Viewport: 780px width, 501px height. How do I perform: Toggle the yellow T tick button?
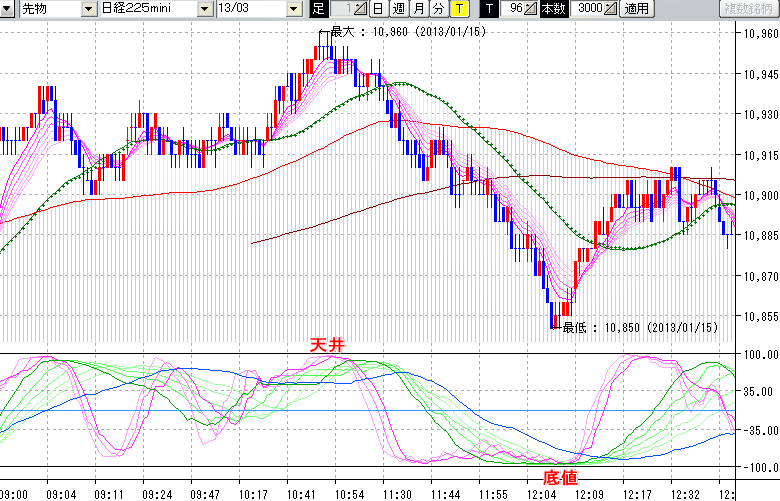tap(459, 9)
